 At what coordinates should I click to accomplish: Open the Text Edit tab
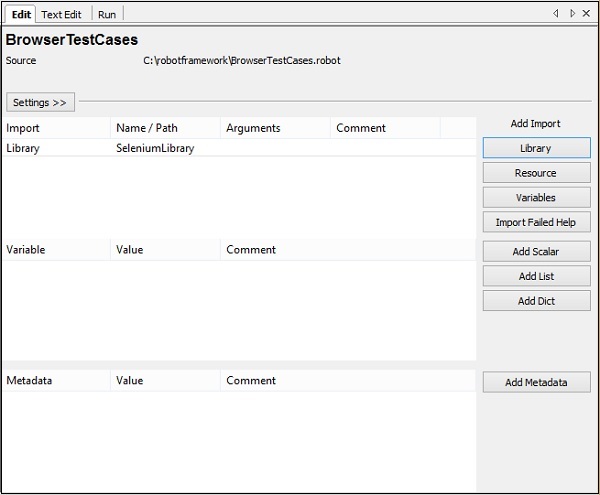tap(61, 15)
